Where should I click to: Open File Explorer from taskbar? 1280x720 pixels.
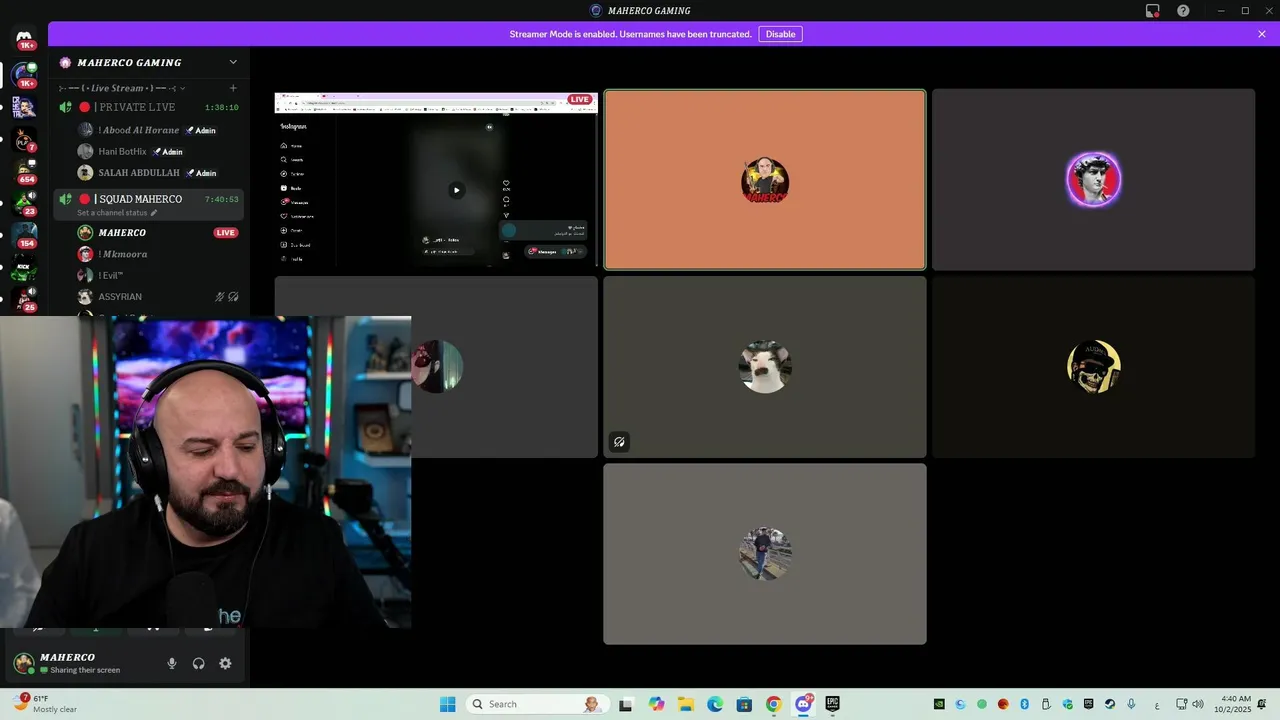[x=686, y=704]
